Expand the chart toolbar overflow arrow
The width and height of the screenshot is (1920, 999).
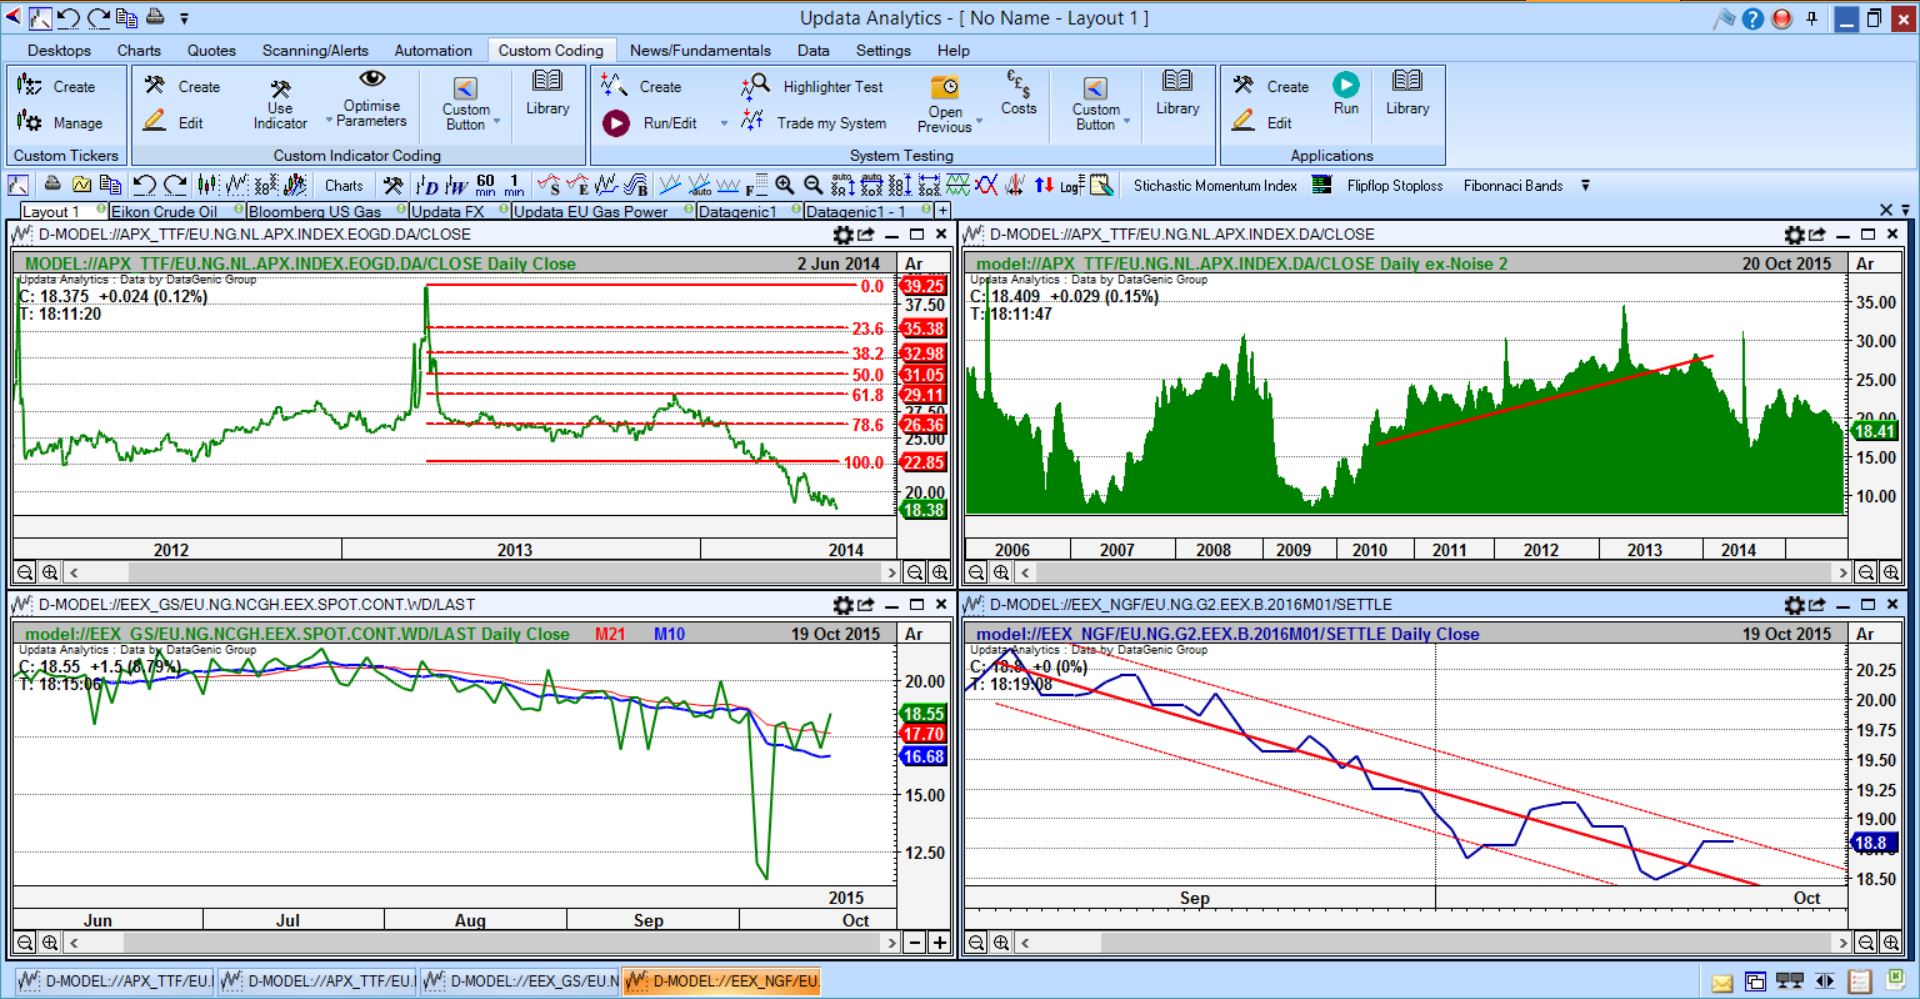tap(1585, 185)
